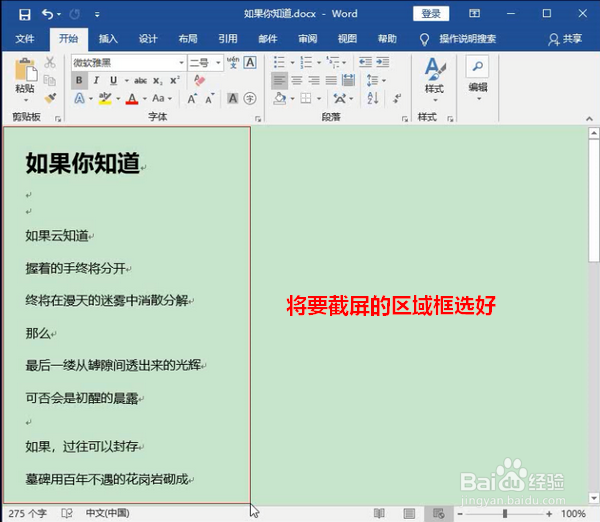
Task: Open the font name dropdown 微软雅黑
Action: [182, 63]
